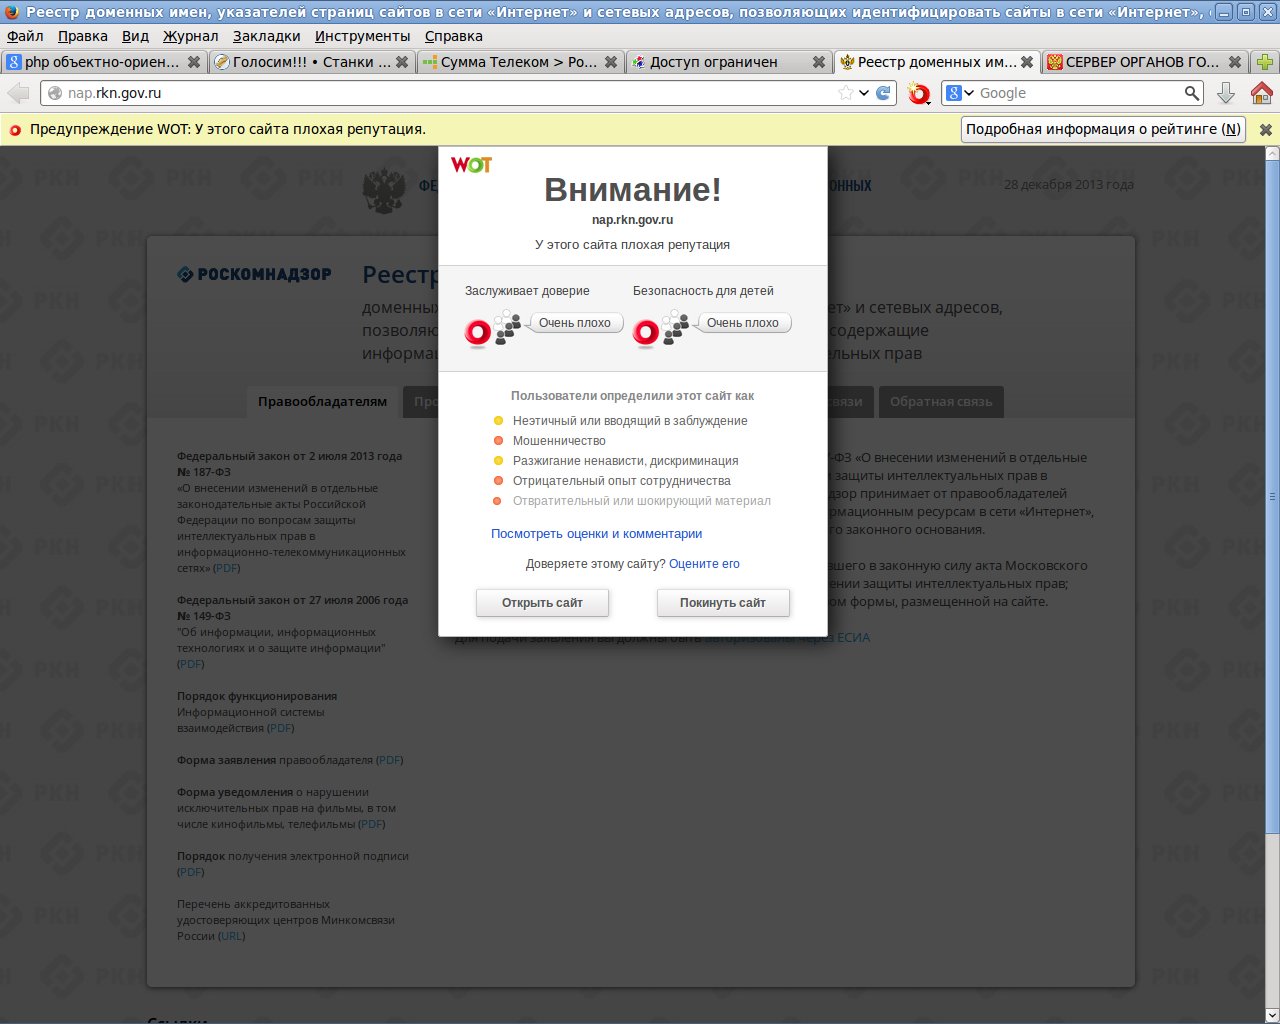Open the Справка menu
1280x1024 pixels.
(x=454, y=36)
